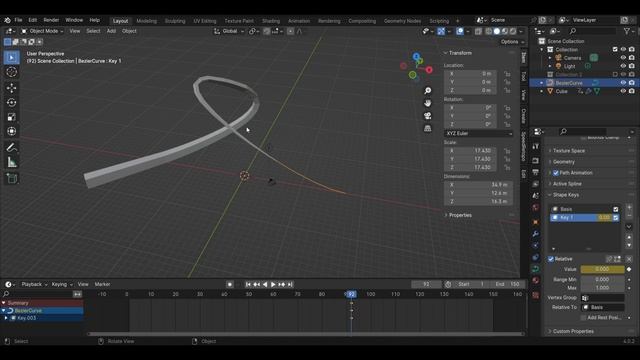640x360 pixels.
Task: Select the Transform tool
Action: 11,131
